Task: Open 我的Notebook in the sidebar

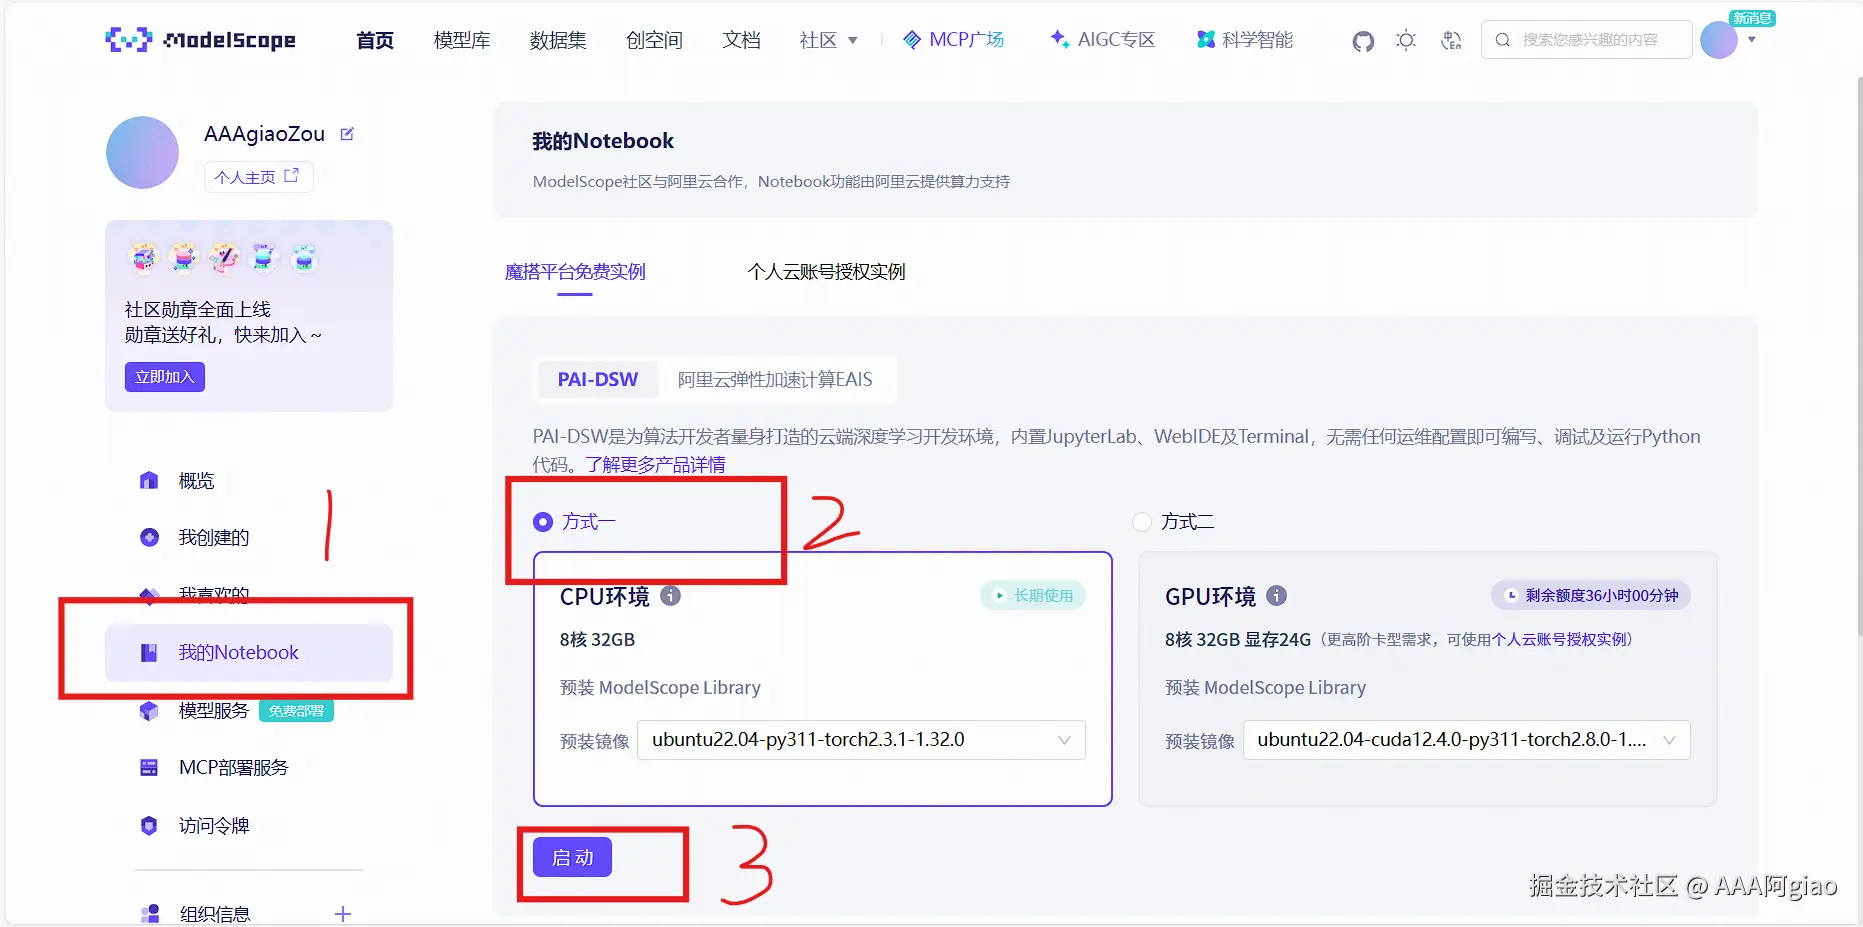Action: (249, 653)
